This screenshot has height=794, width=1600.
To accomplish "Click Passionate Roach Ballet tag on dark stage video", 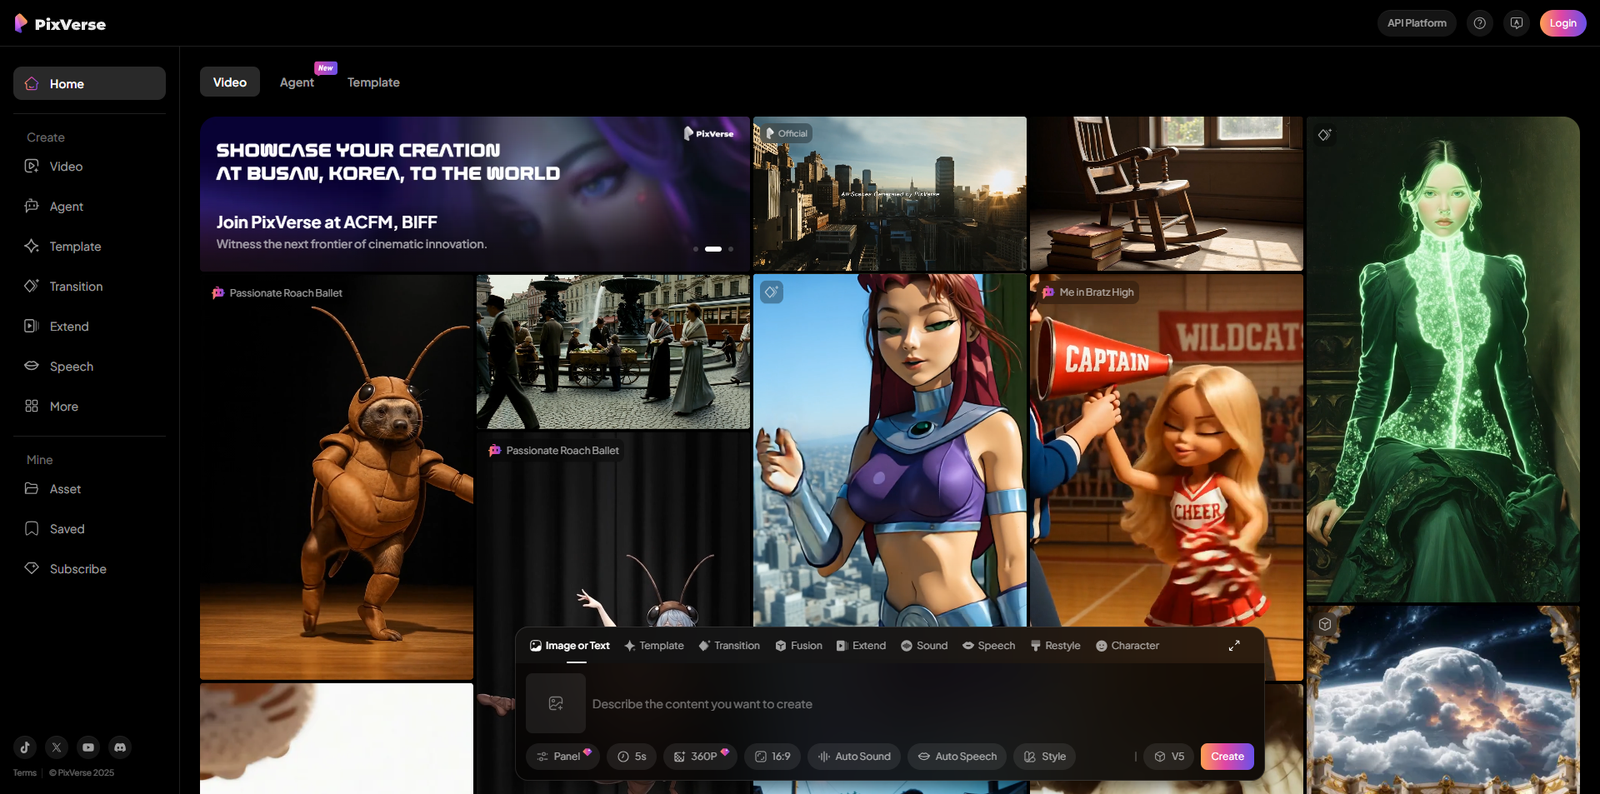I will 553,451.
